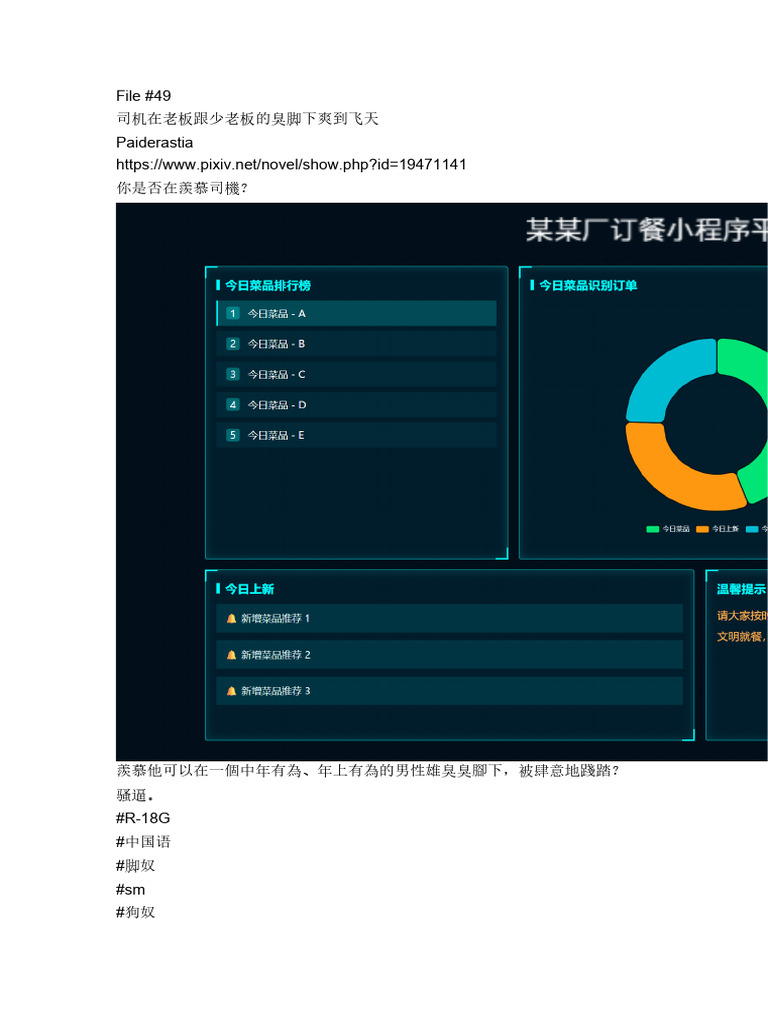Select the 今日菜品 - D ranking row
768x1024 pixels.
coord(357,405)
